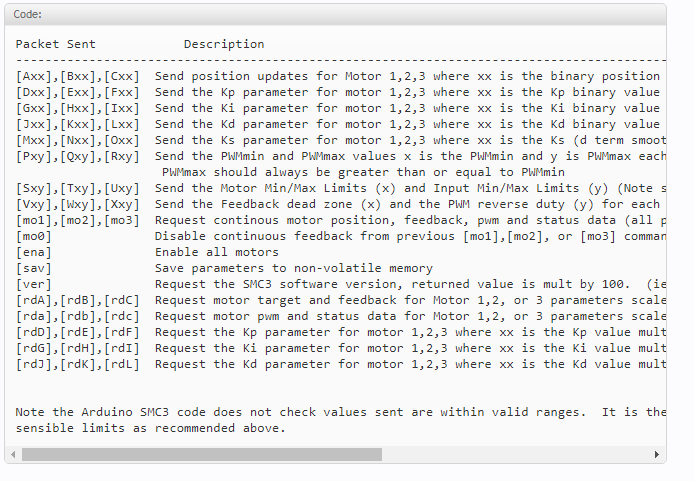Click the [Axx],[Bxx],[Cxx] packet text

coord(78,76)
